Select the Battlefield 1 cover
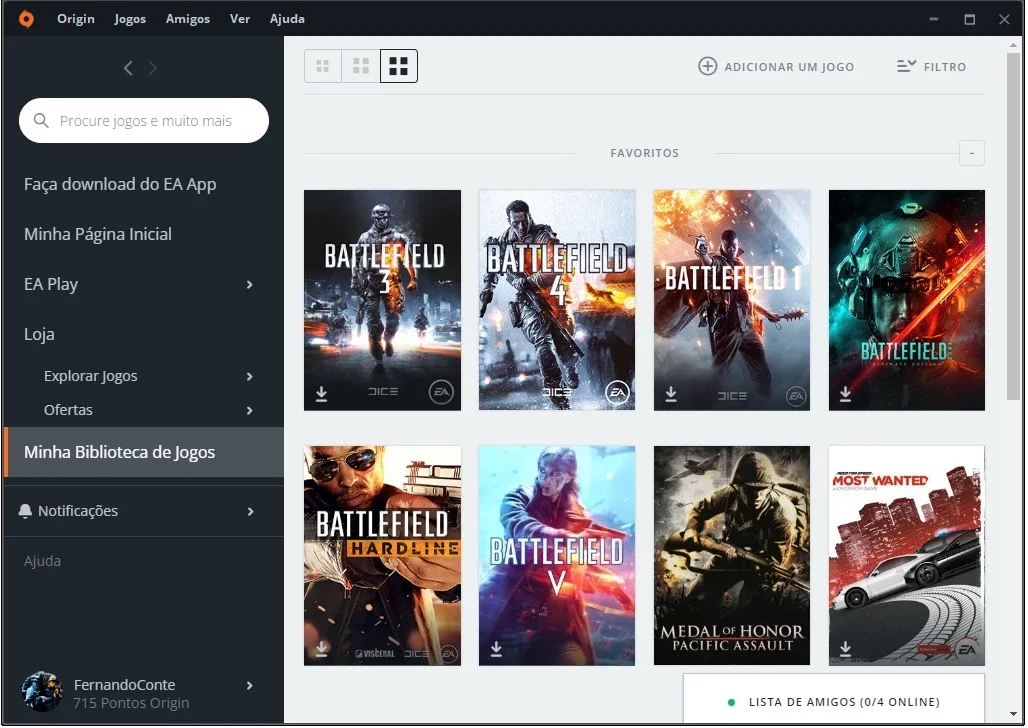 [732, 300]
